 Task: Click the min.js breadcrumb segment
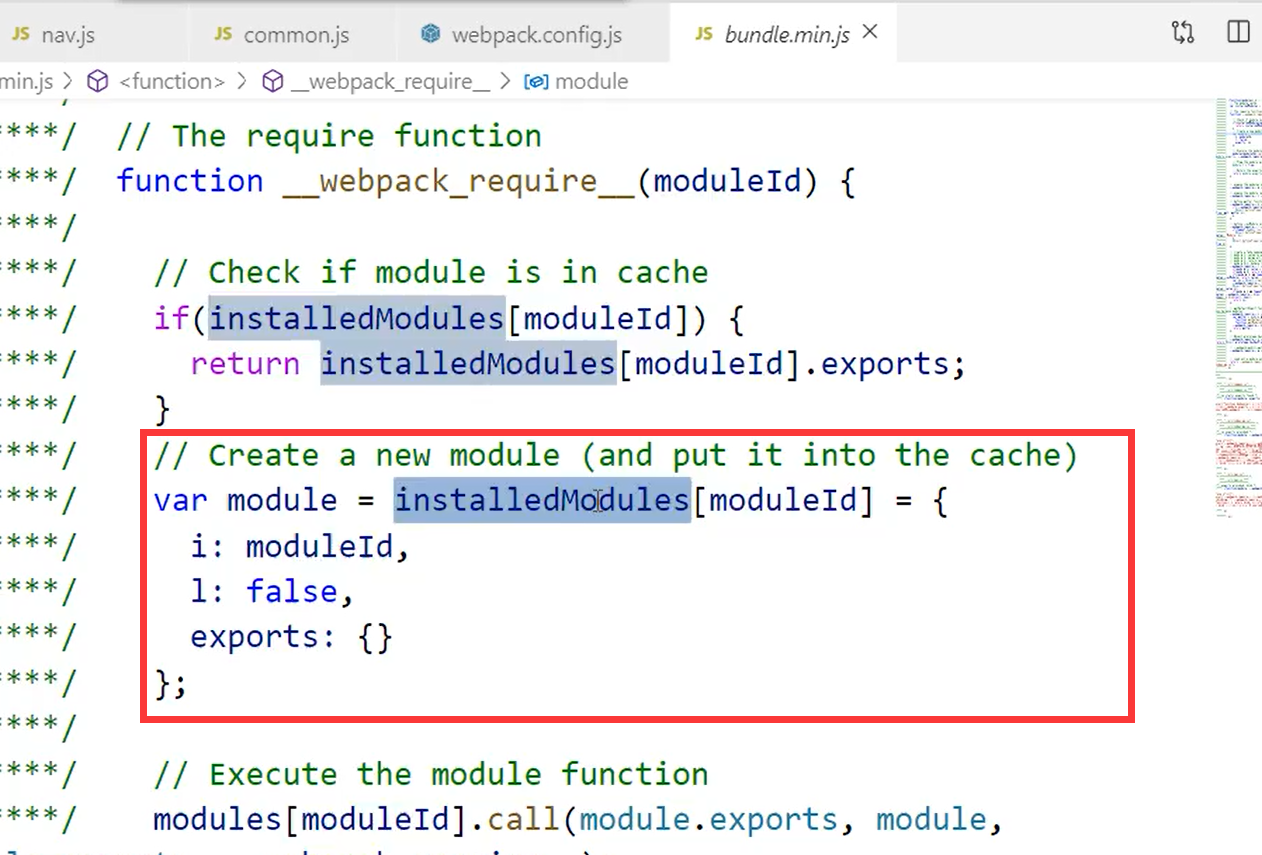click(x=27, y=82)
